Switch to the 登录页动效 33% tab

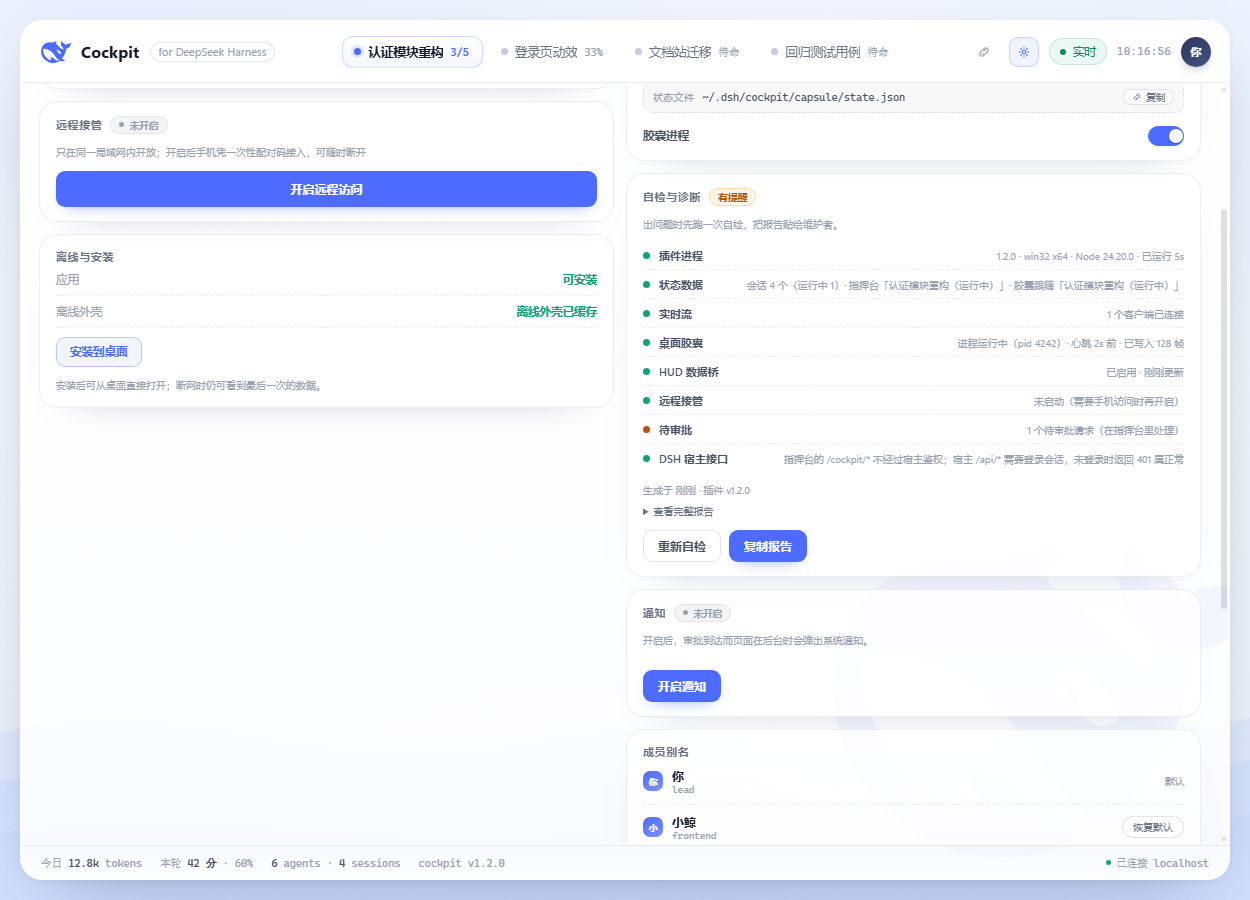pyautogui.click(x=552, y=52)
